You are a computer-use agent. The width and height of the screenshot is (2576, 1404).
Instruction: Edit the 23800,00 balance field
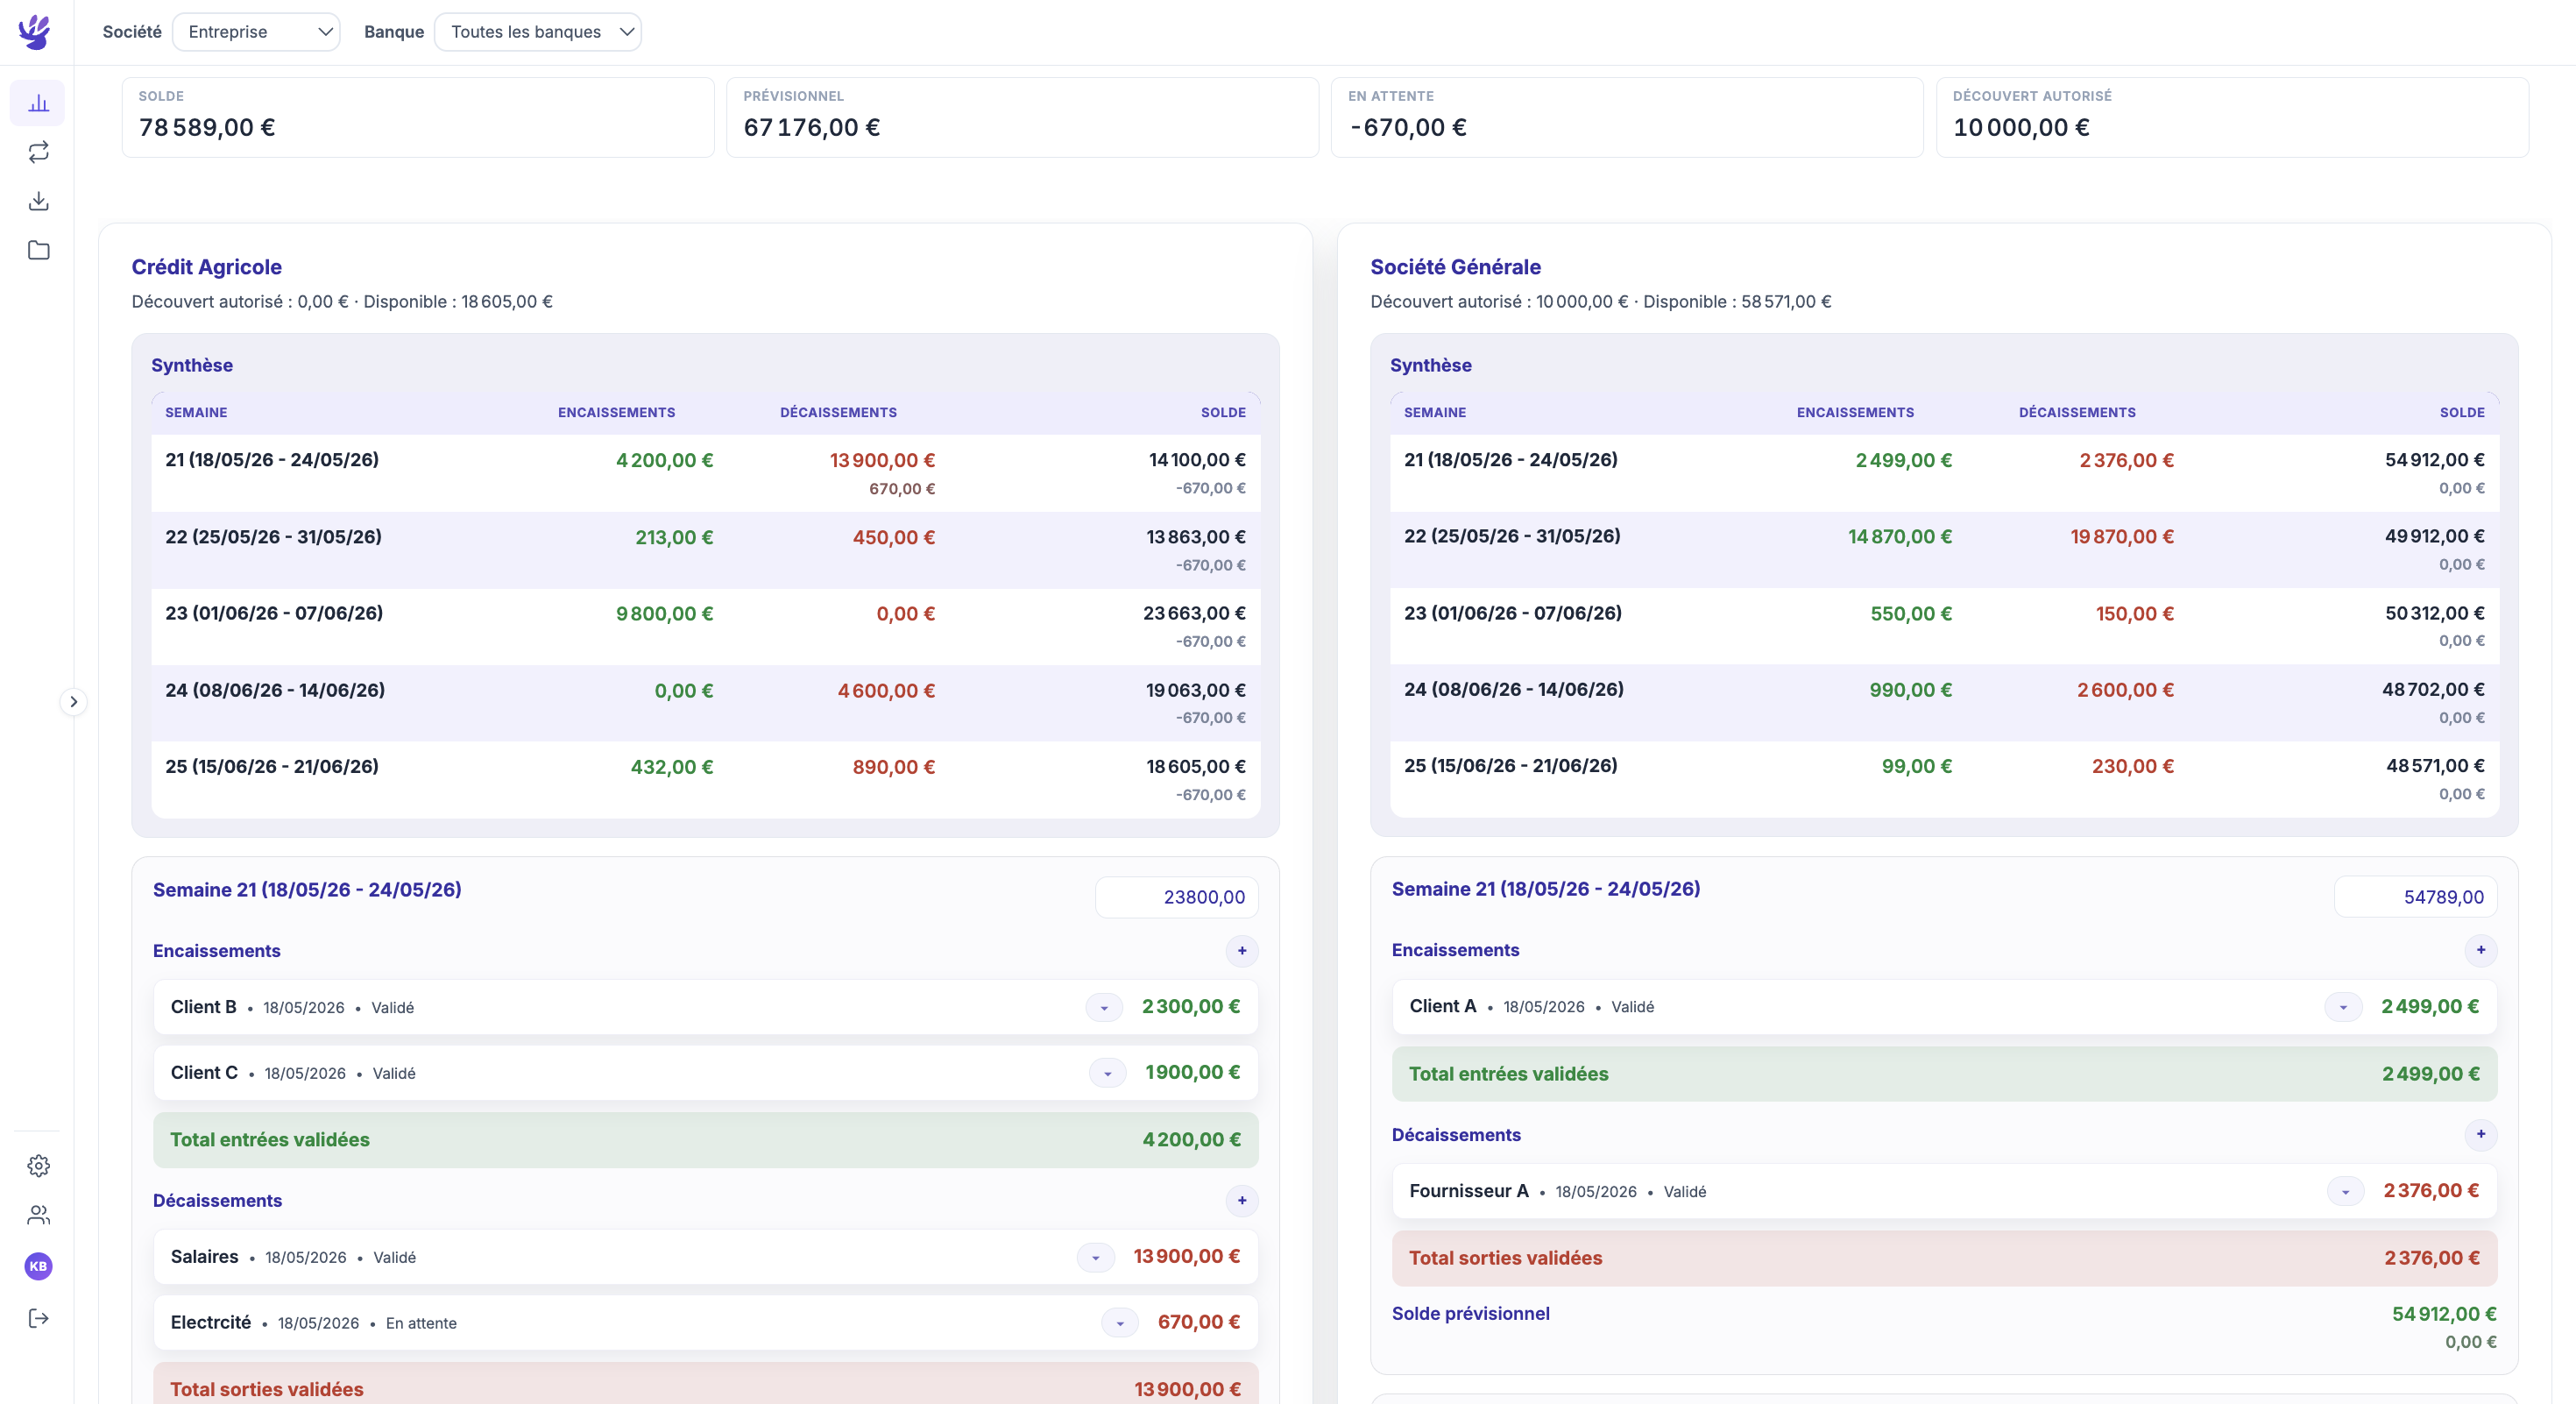click(x=1177, y=897)
